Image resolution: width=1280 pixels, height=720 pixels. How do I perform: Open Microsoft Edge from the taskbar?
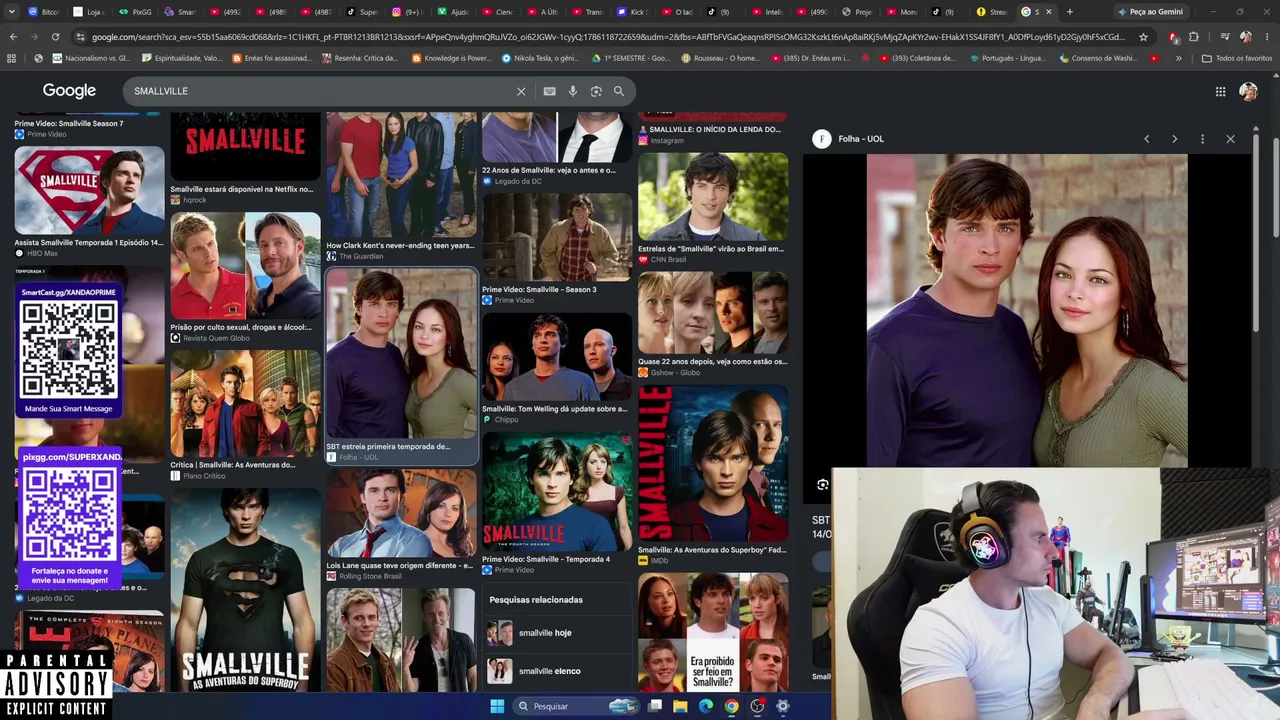[706, 706]
